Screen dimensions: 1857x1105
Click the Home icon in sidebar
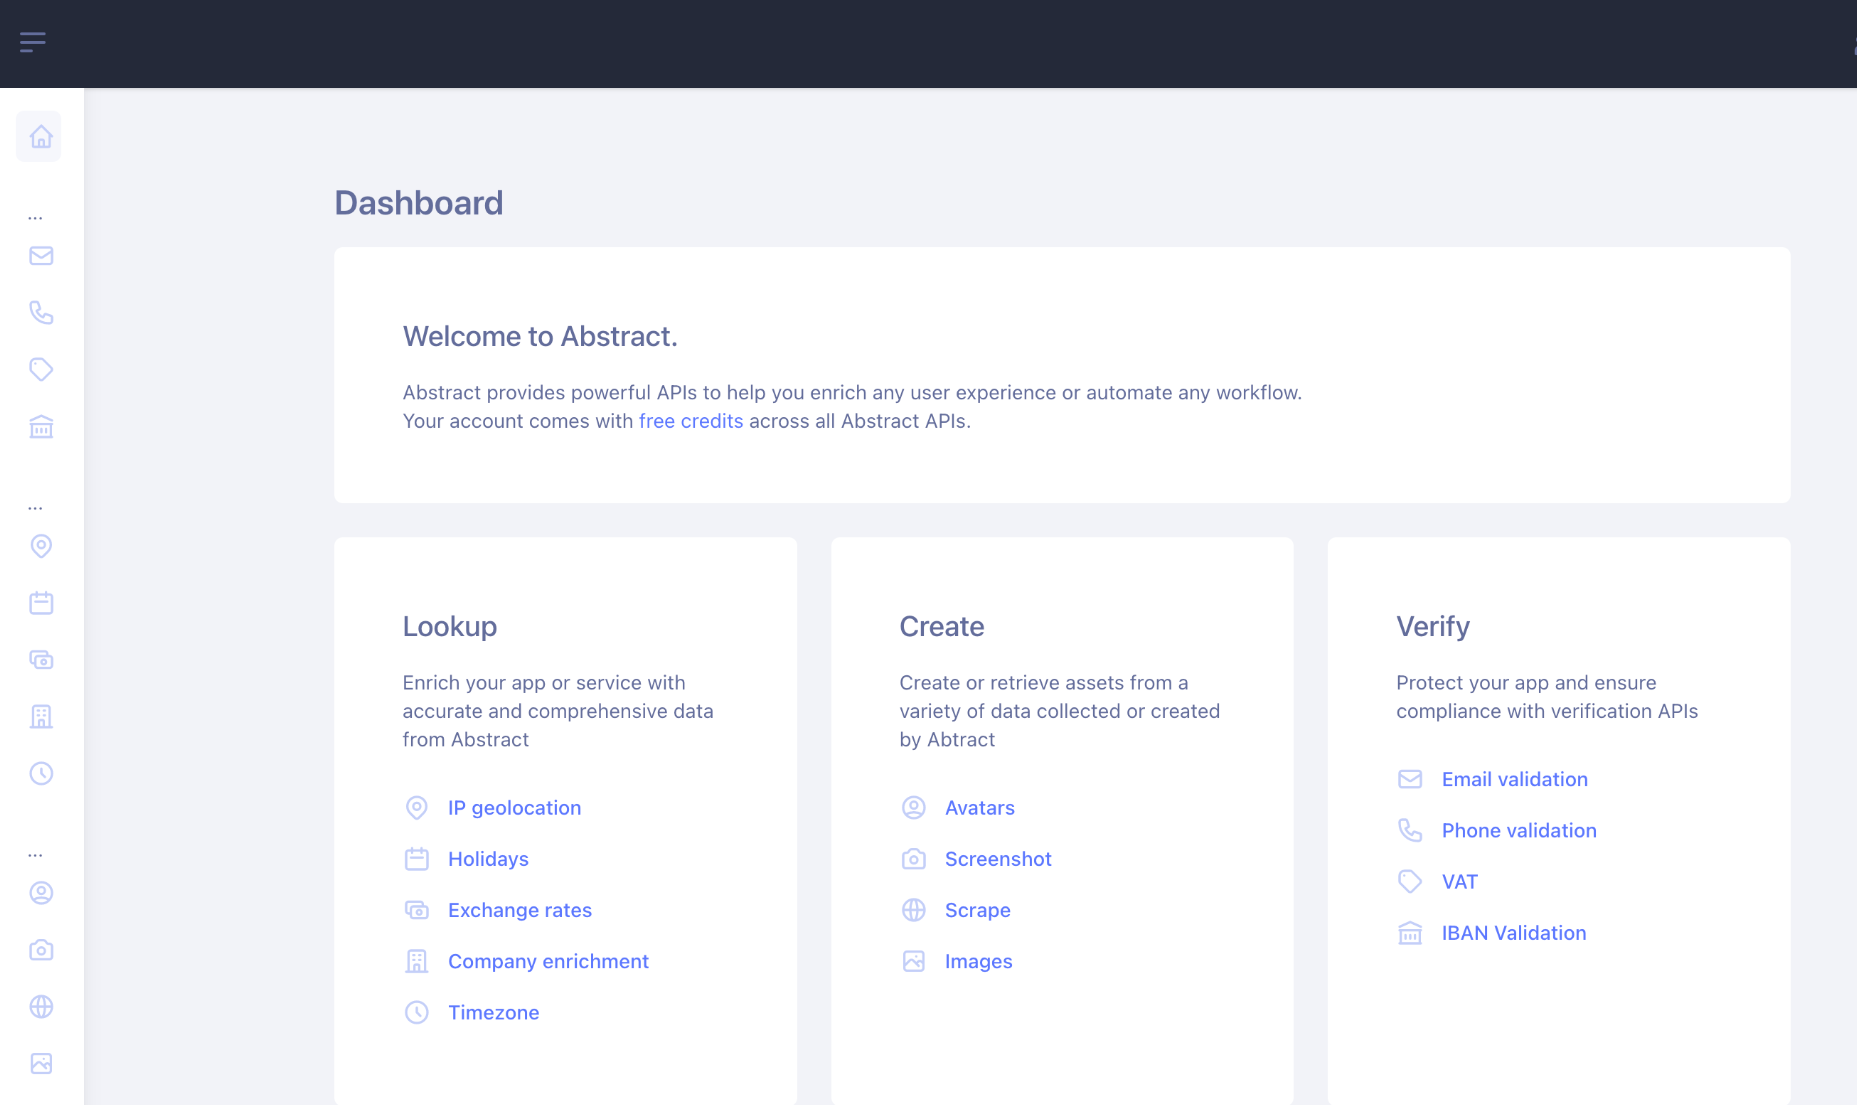pyautogui.click(x=40, y=137)
